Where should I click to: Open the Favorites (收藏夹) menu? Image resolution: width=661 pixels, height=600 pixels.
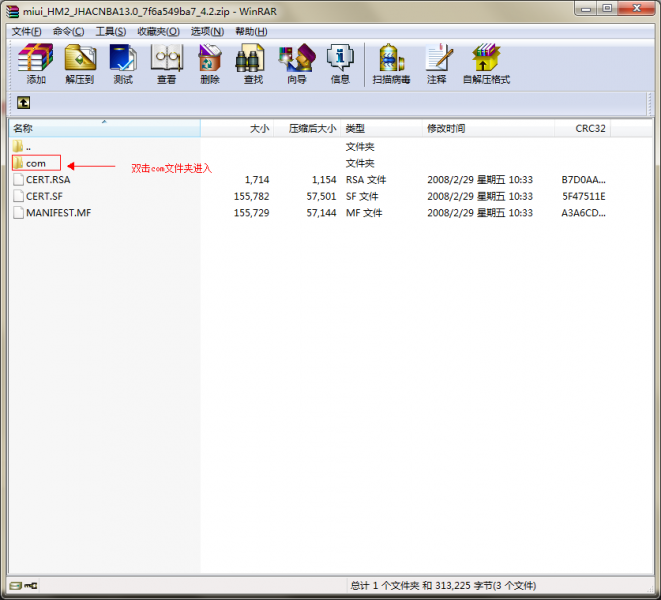(159, 32)
